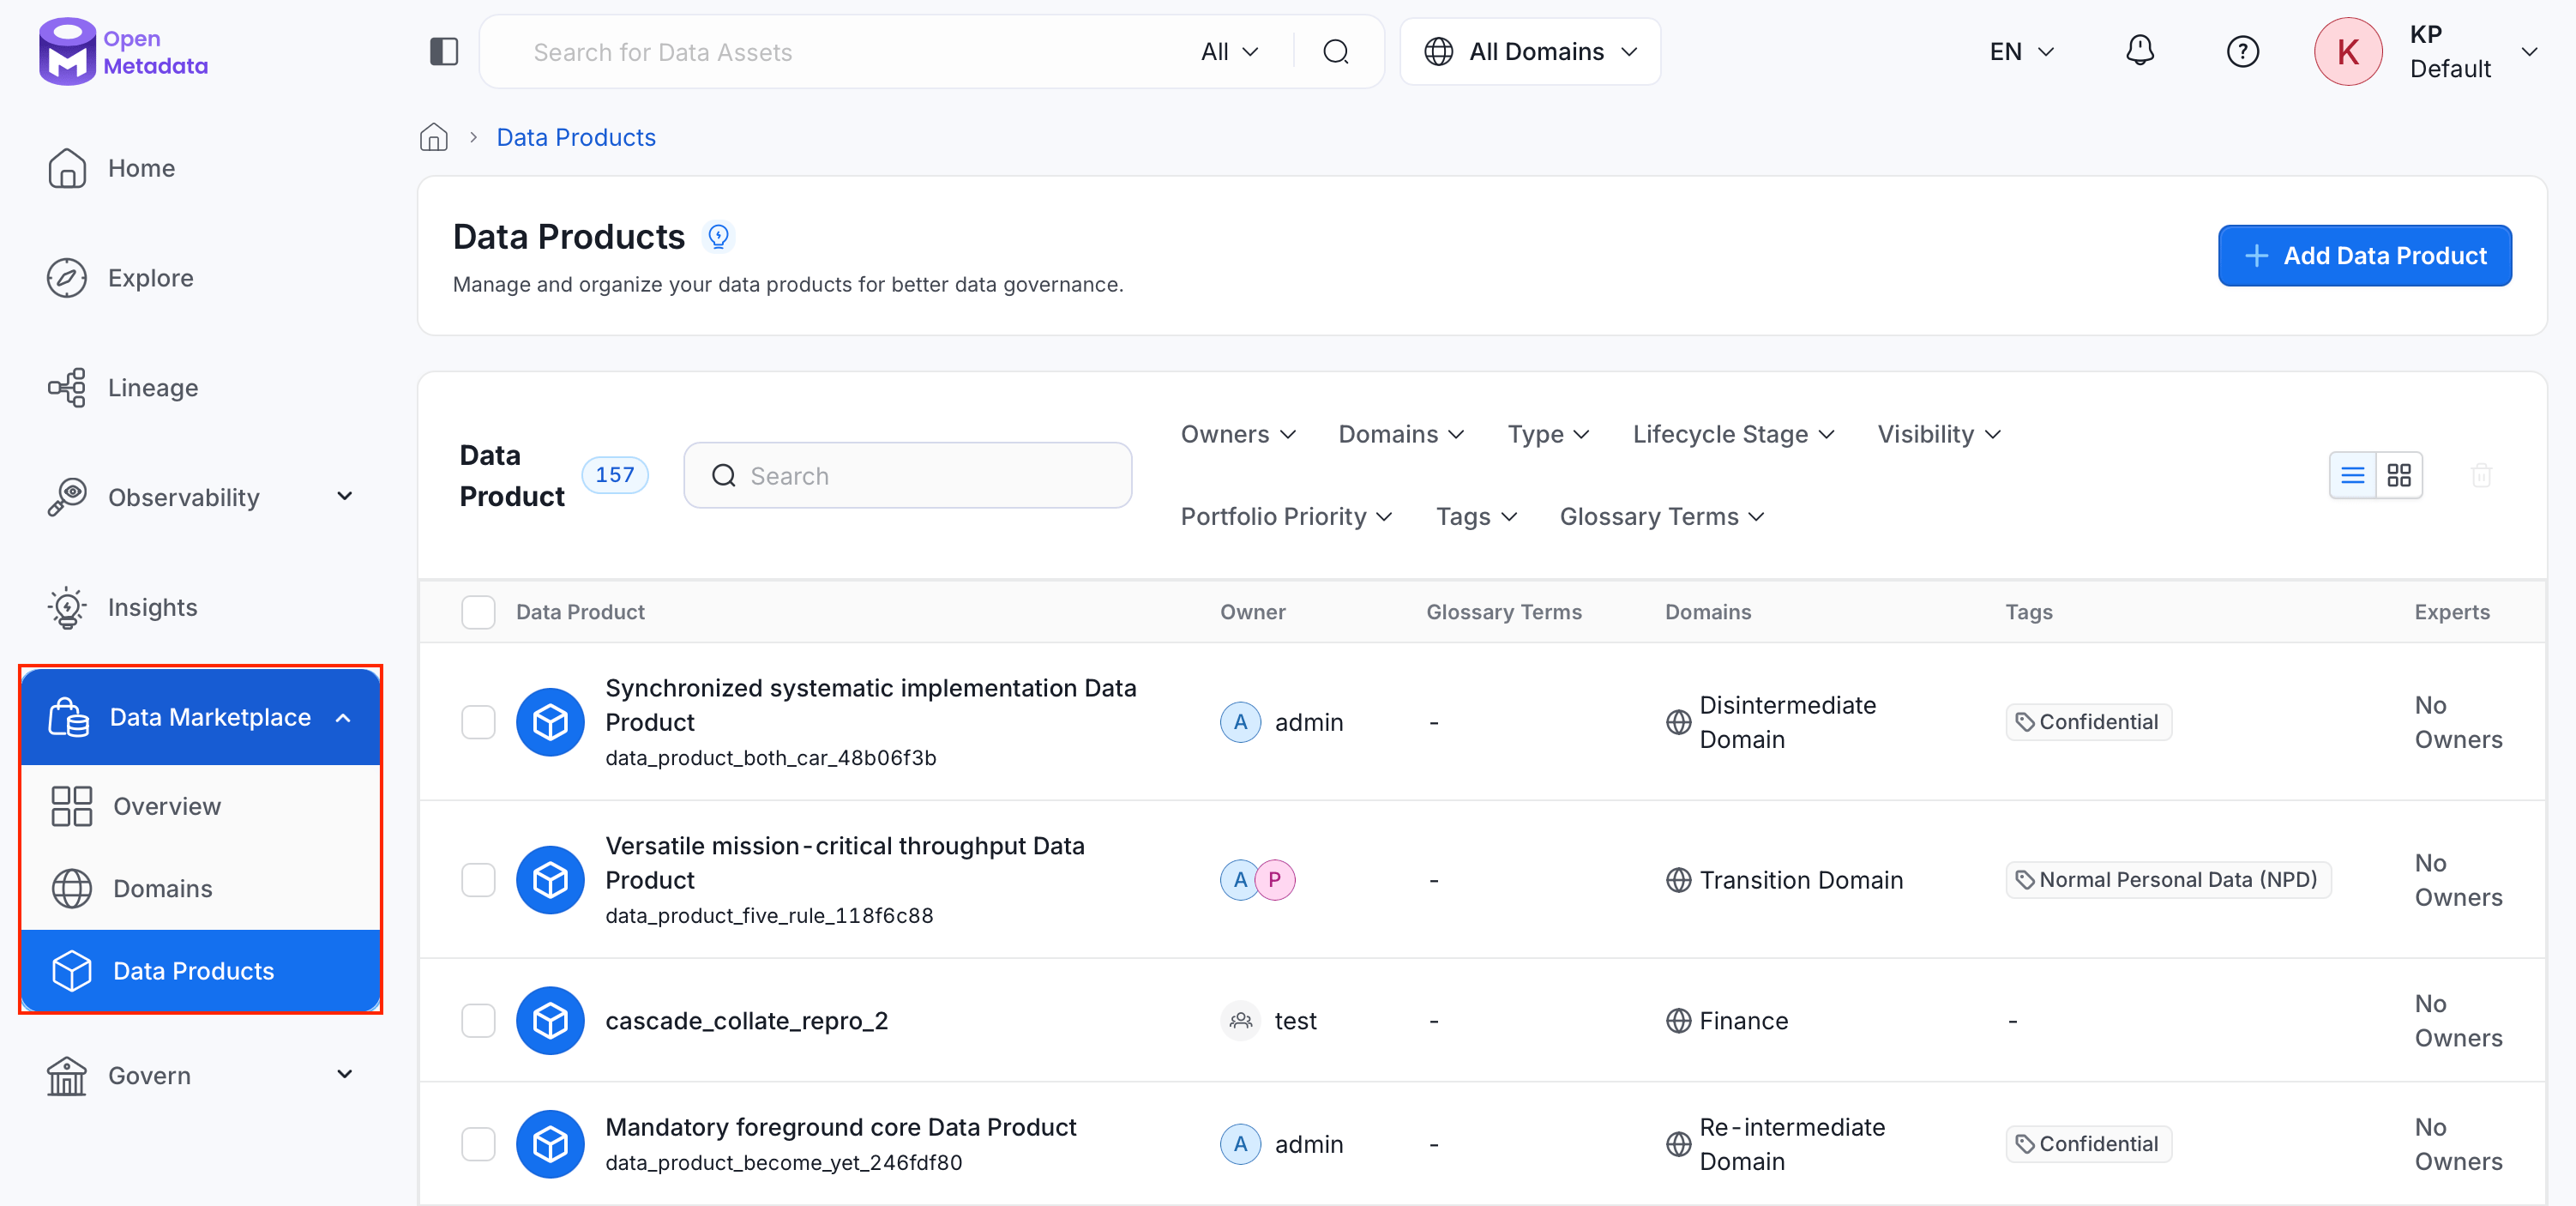Image resolution: width=2576 pixels, height=1206 pixels.
Task: Go to Home in sidebar
Action: (x=200, y=168)
